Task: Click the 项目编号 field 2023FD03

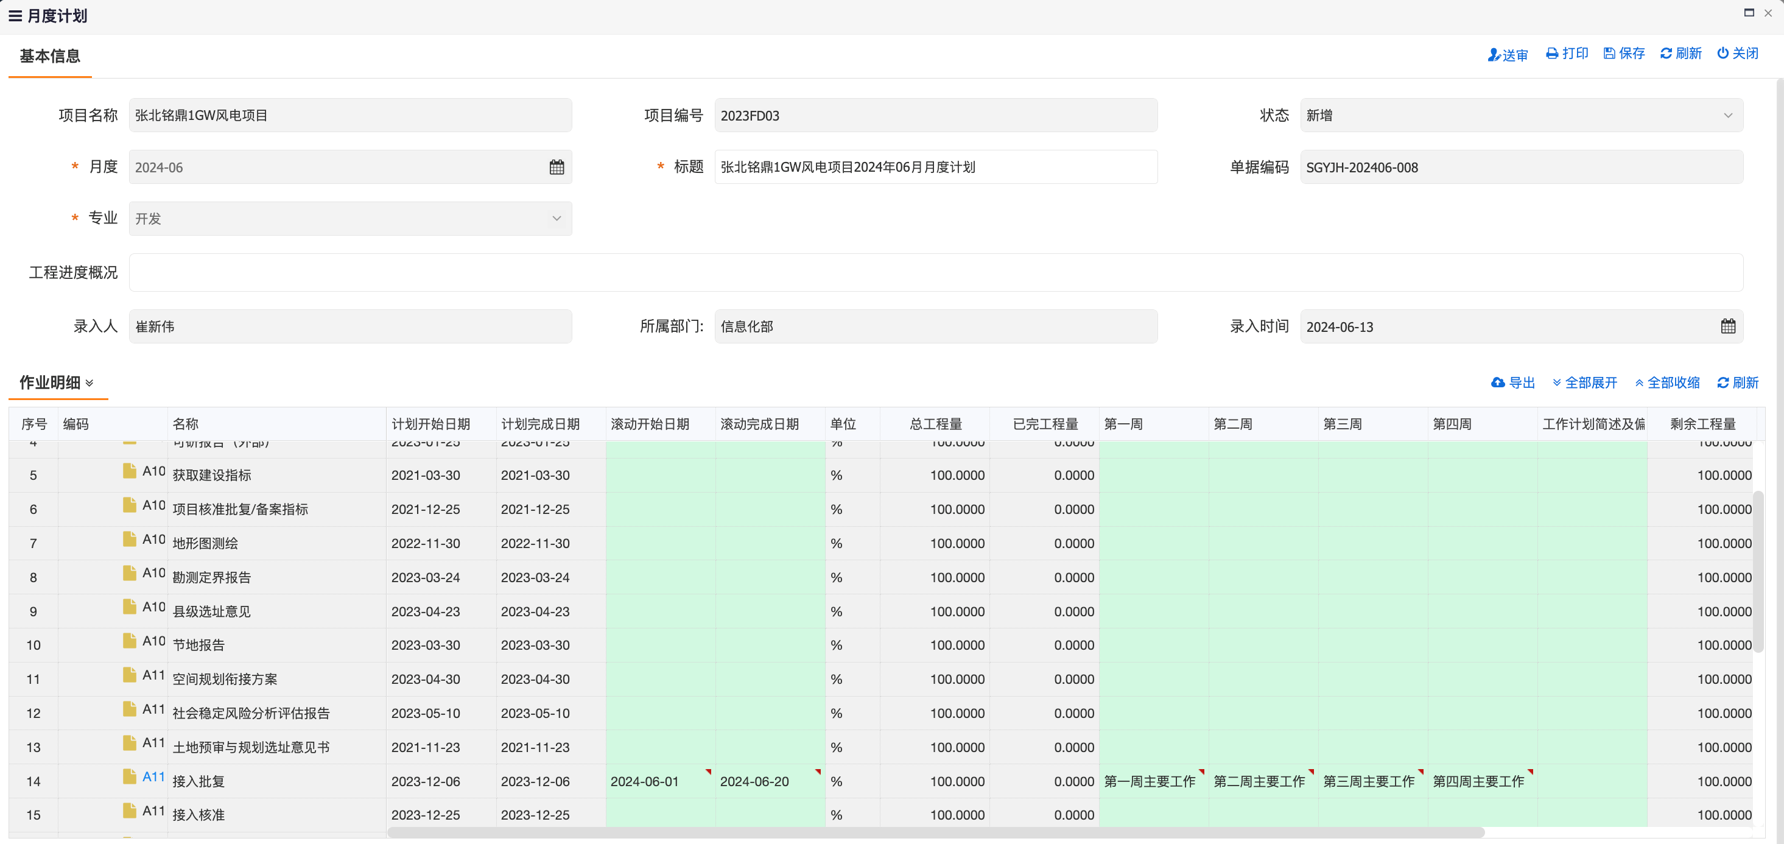Action: (936, 115)
